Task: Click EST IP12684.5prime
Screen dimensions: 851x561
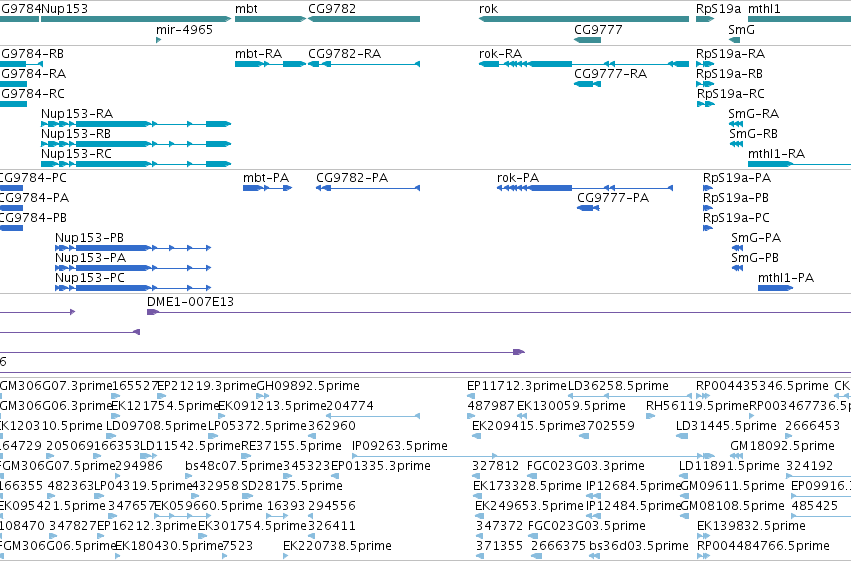Action: pyautogui.click(x=594, y=496)
